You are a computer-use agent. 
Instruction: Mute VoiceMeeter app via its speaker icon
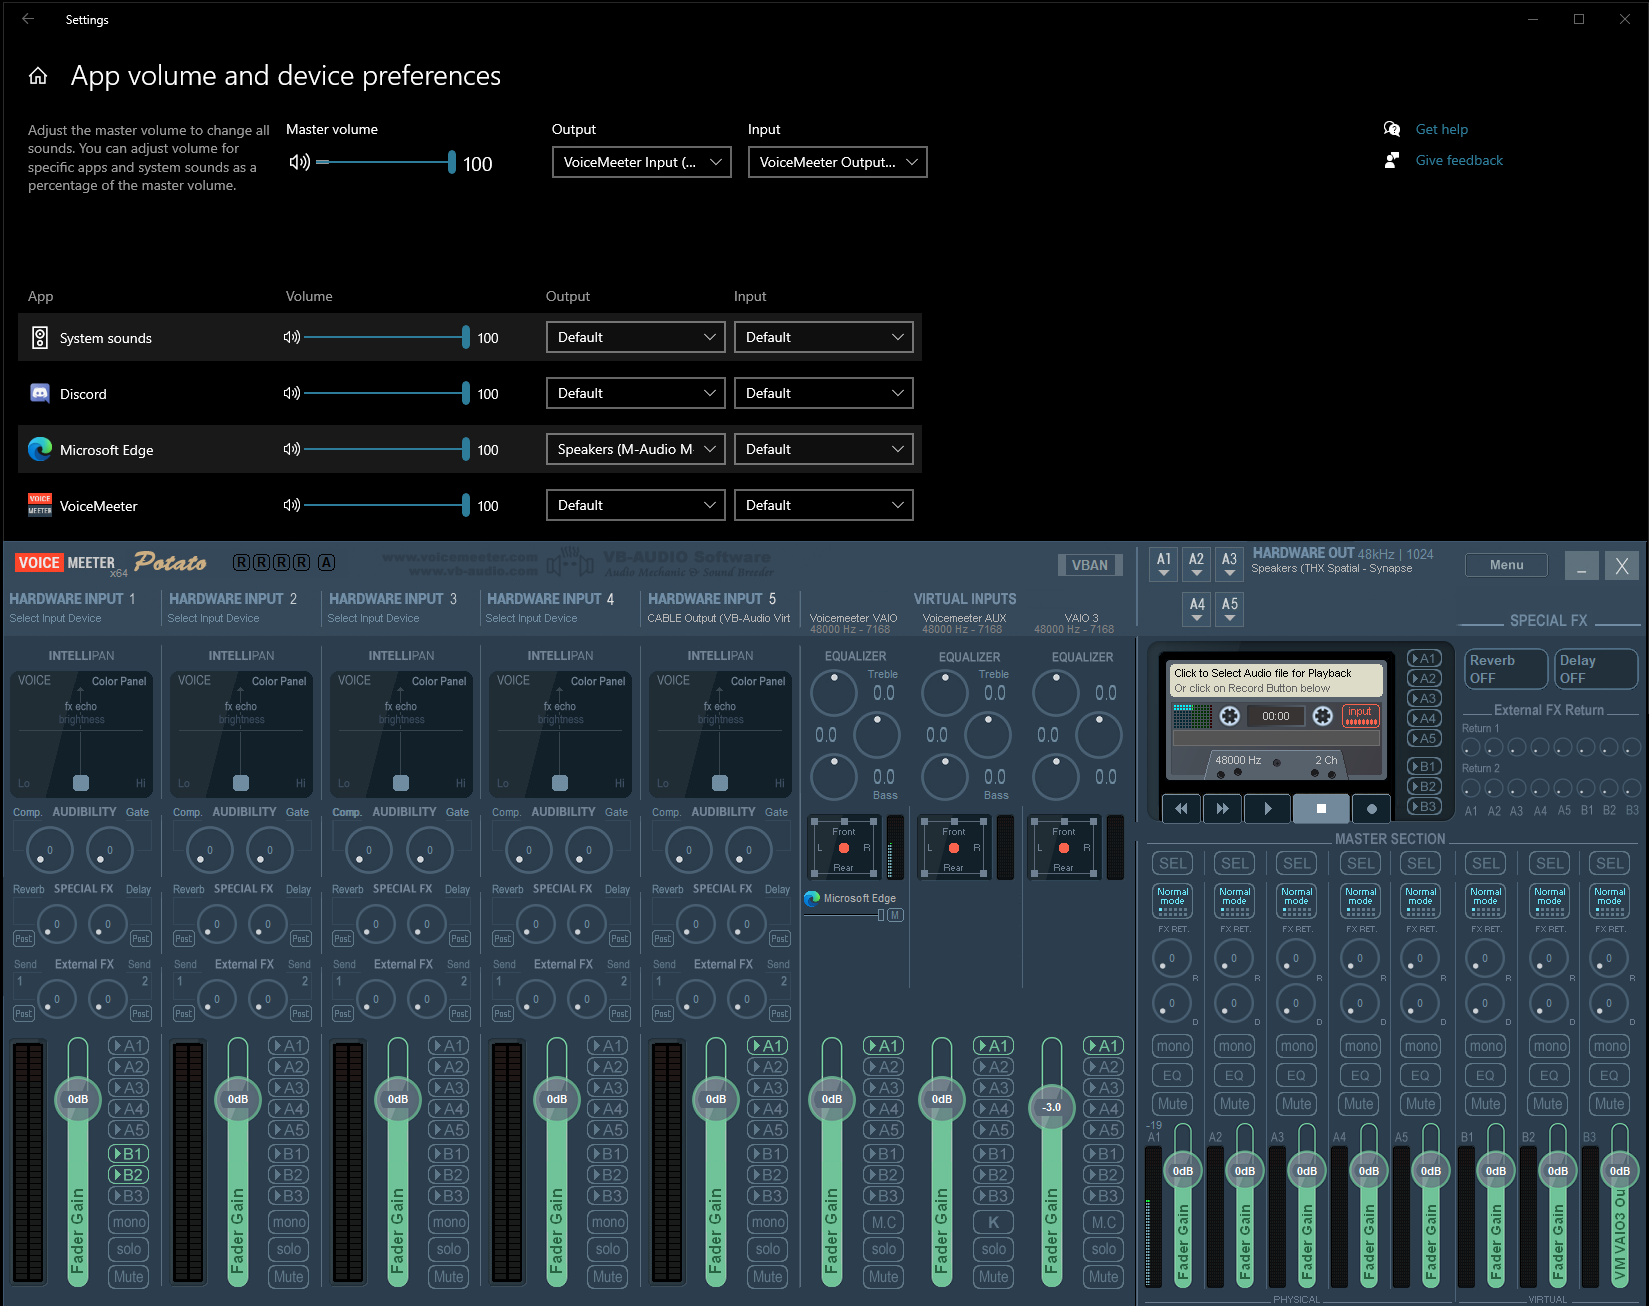point(291,505)
